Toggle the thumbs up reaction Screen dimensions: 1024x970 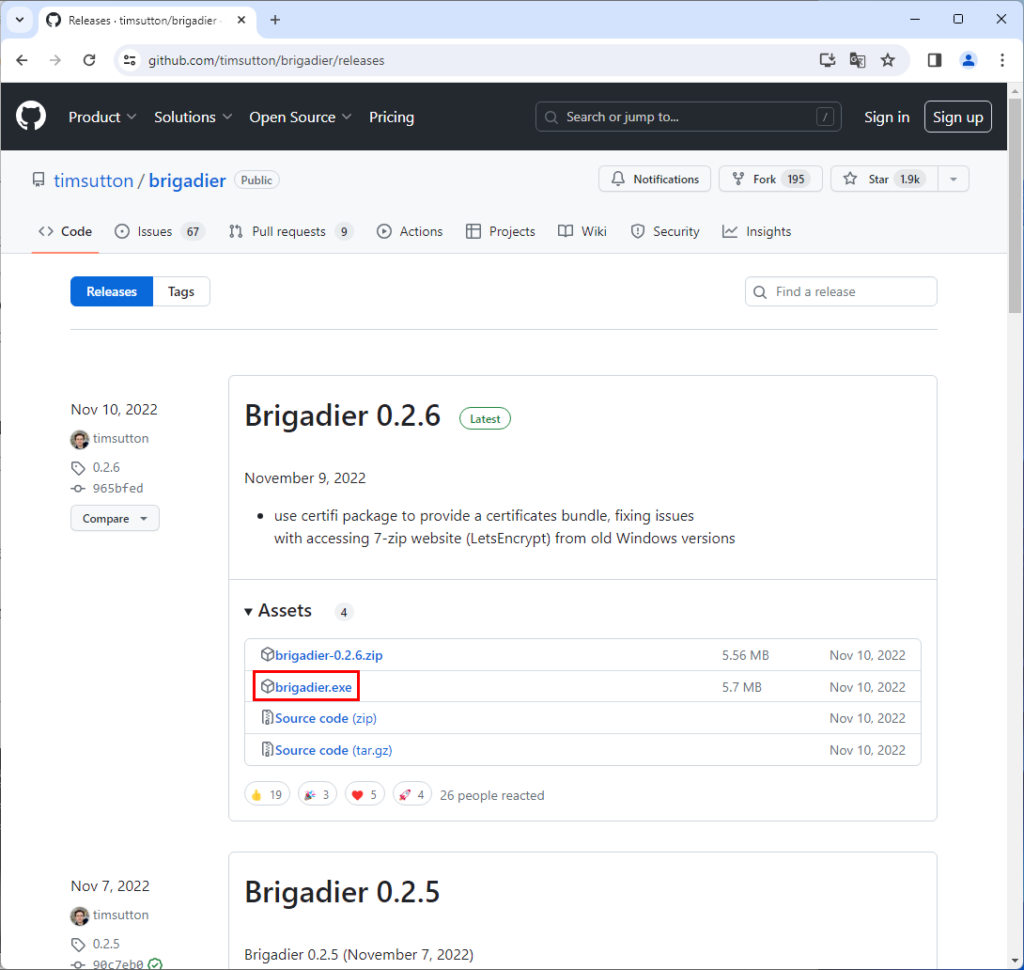267,795
